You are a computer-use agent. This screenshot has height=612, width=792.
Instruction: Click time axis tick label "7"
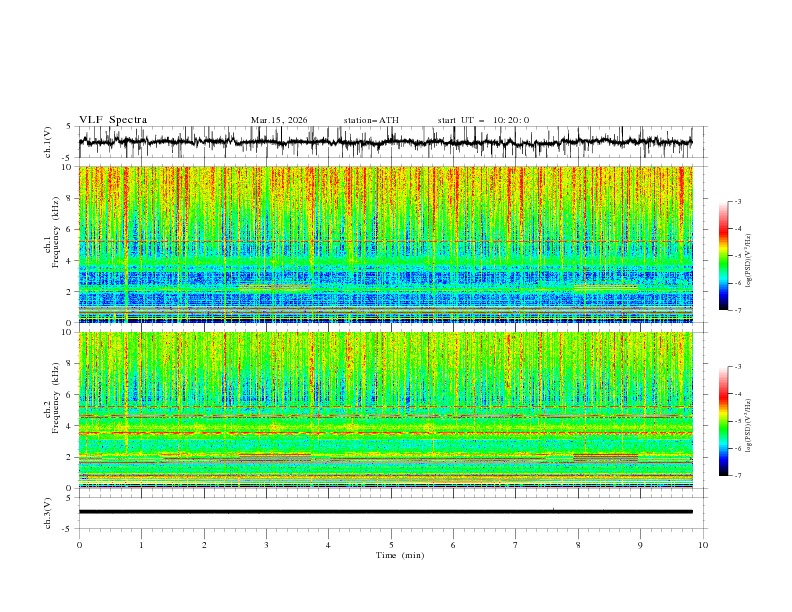(515, 545)
